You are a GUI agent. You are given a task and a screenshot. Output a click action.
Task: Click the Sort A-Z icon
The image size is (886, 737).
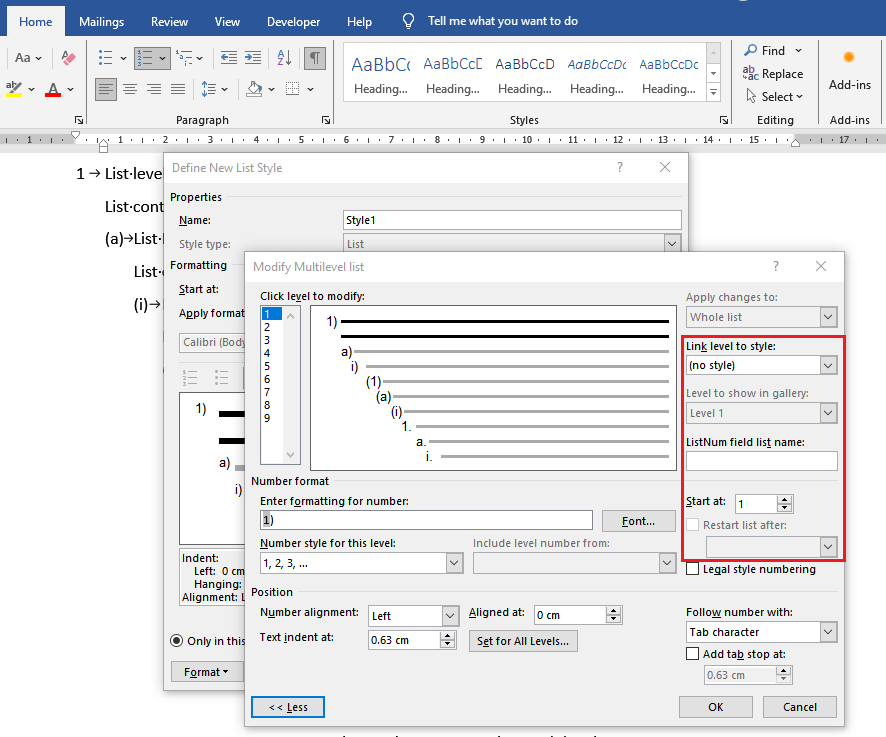pos(284,58)
